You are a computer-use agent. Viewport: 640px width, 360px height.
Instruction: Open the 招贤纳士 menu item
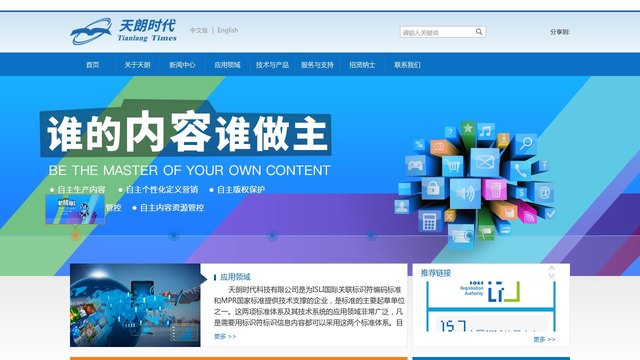362,64
